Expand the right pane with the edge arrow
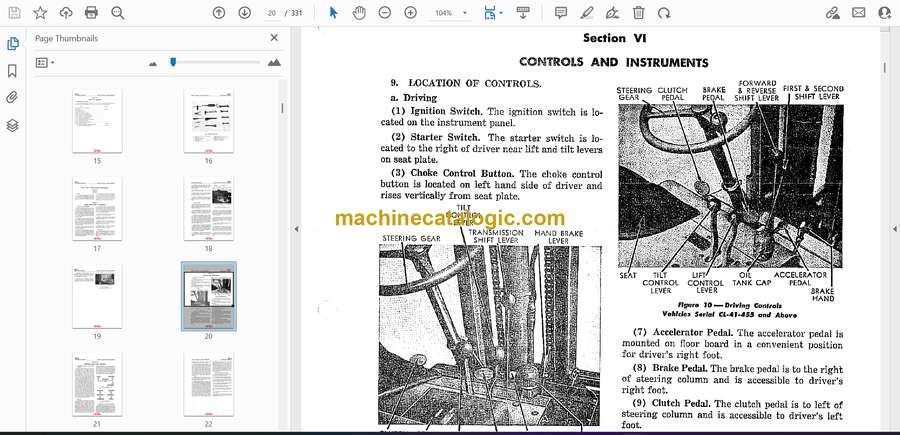Viewport: 900px width, 435px height. (894, 228)
